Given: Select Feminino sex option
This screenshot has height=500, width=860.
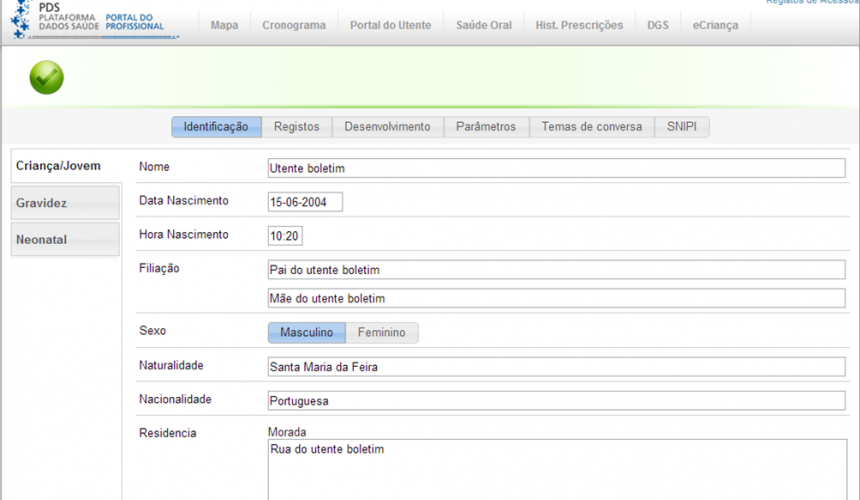Looking at the screenshot, I should [382, 333].
